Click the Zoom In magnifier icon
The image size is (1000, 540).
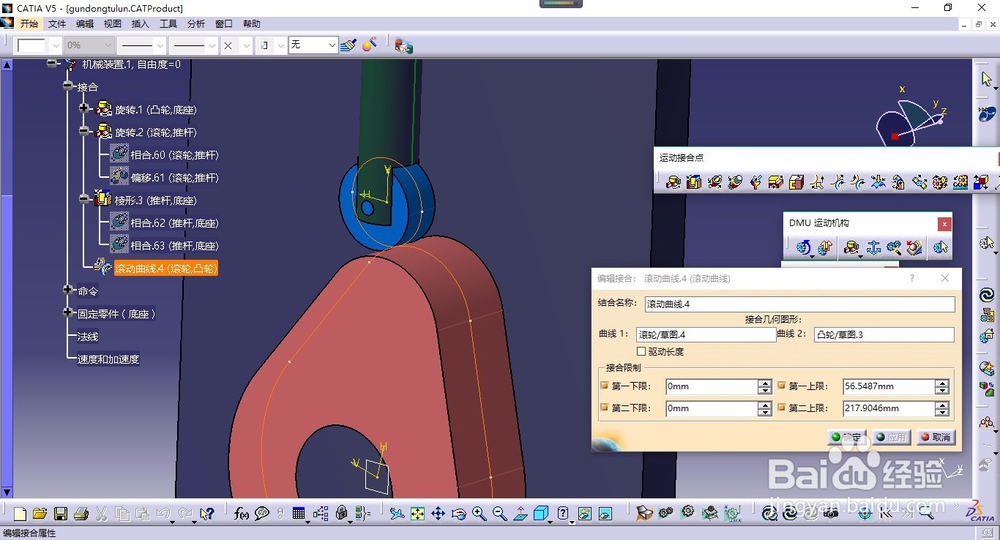click(479, 514)
